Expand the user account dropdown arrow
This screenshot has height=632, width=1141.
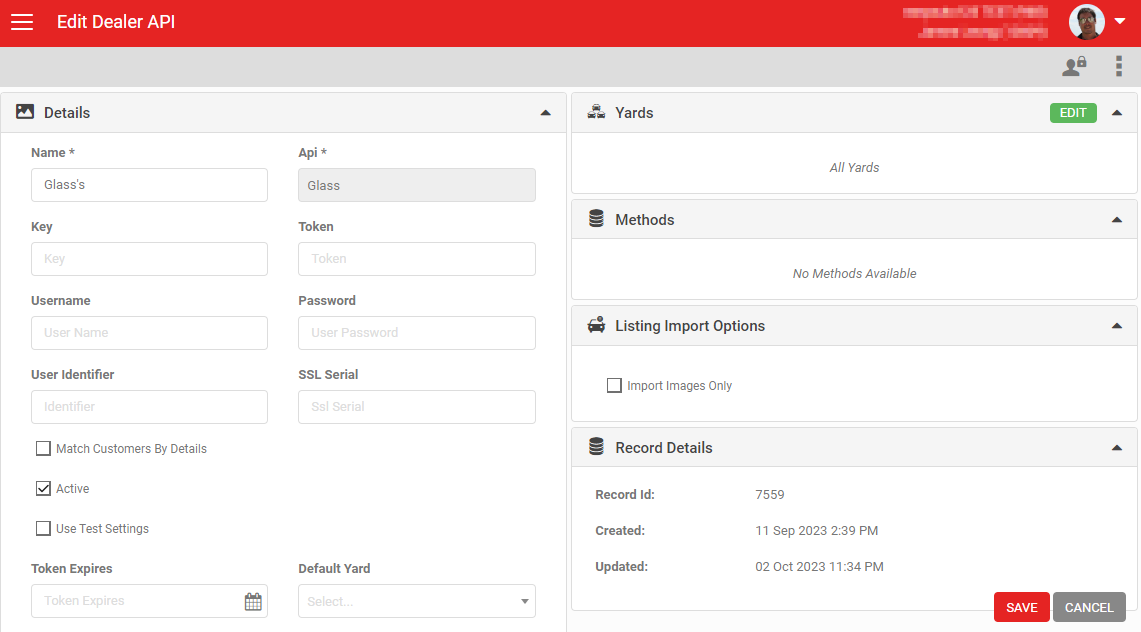click(1120, 22)
